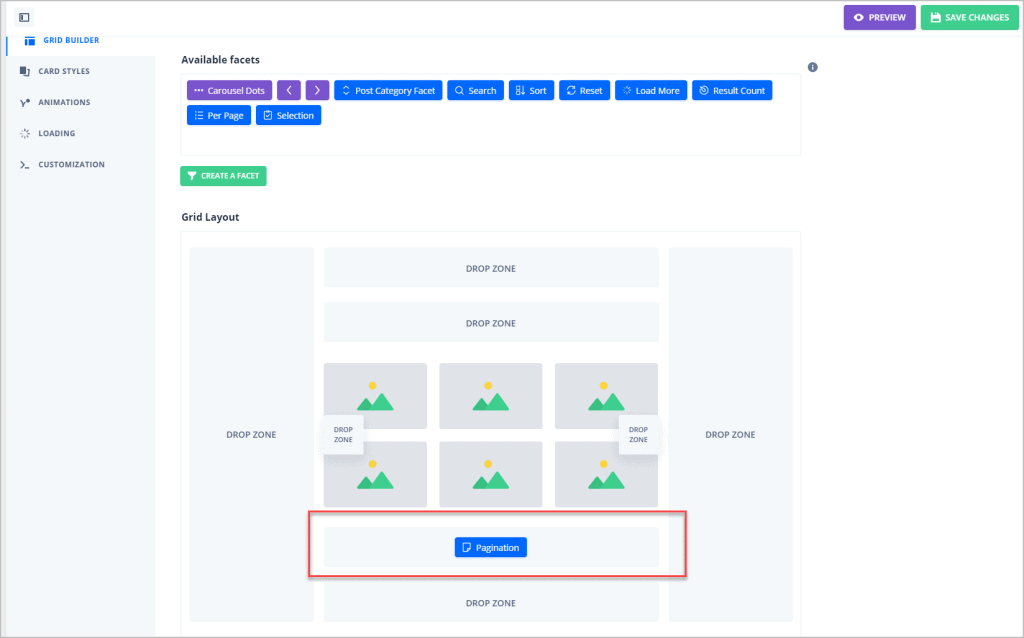Viewport: 1024px width, 638px height.
Task: Select the Pagination element in the highlighted row
Action: [x=490, y=547]
